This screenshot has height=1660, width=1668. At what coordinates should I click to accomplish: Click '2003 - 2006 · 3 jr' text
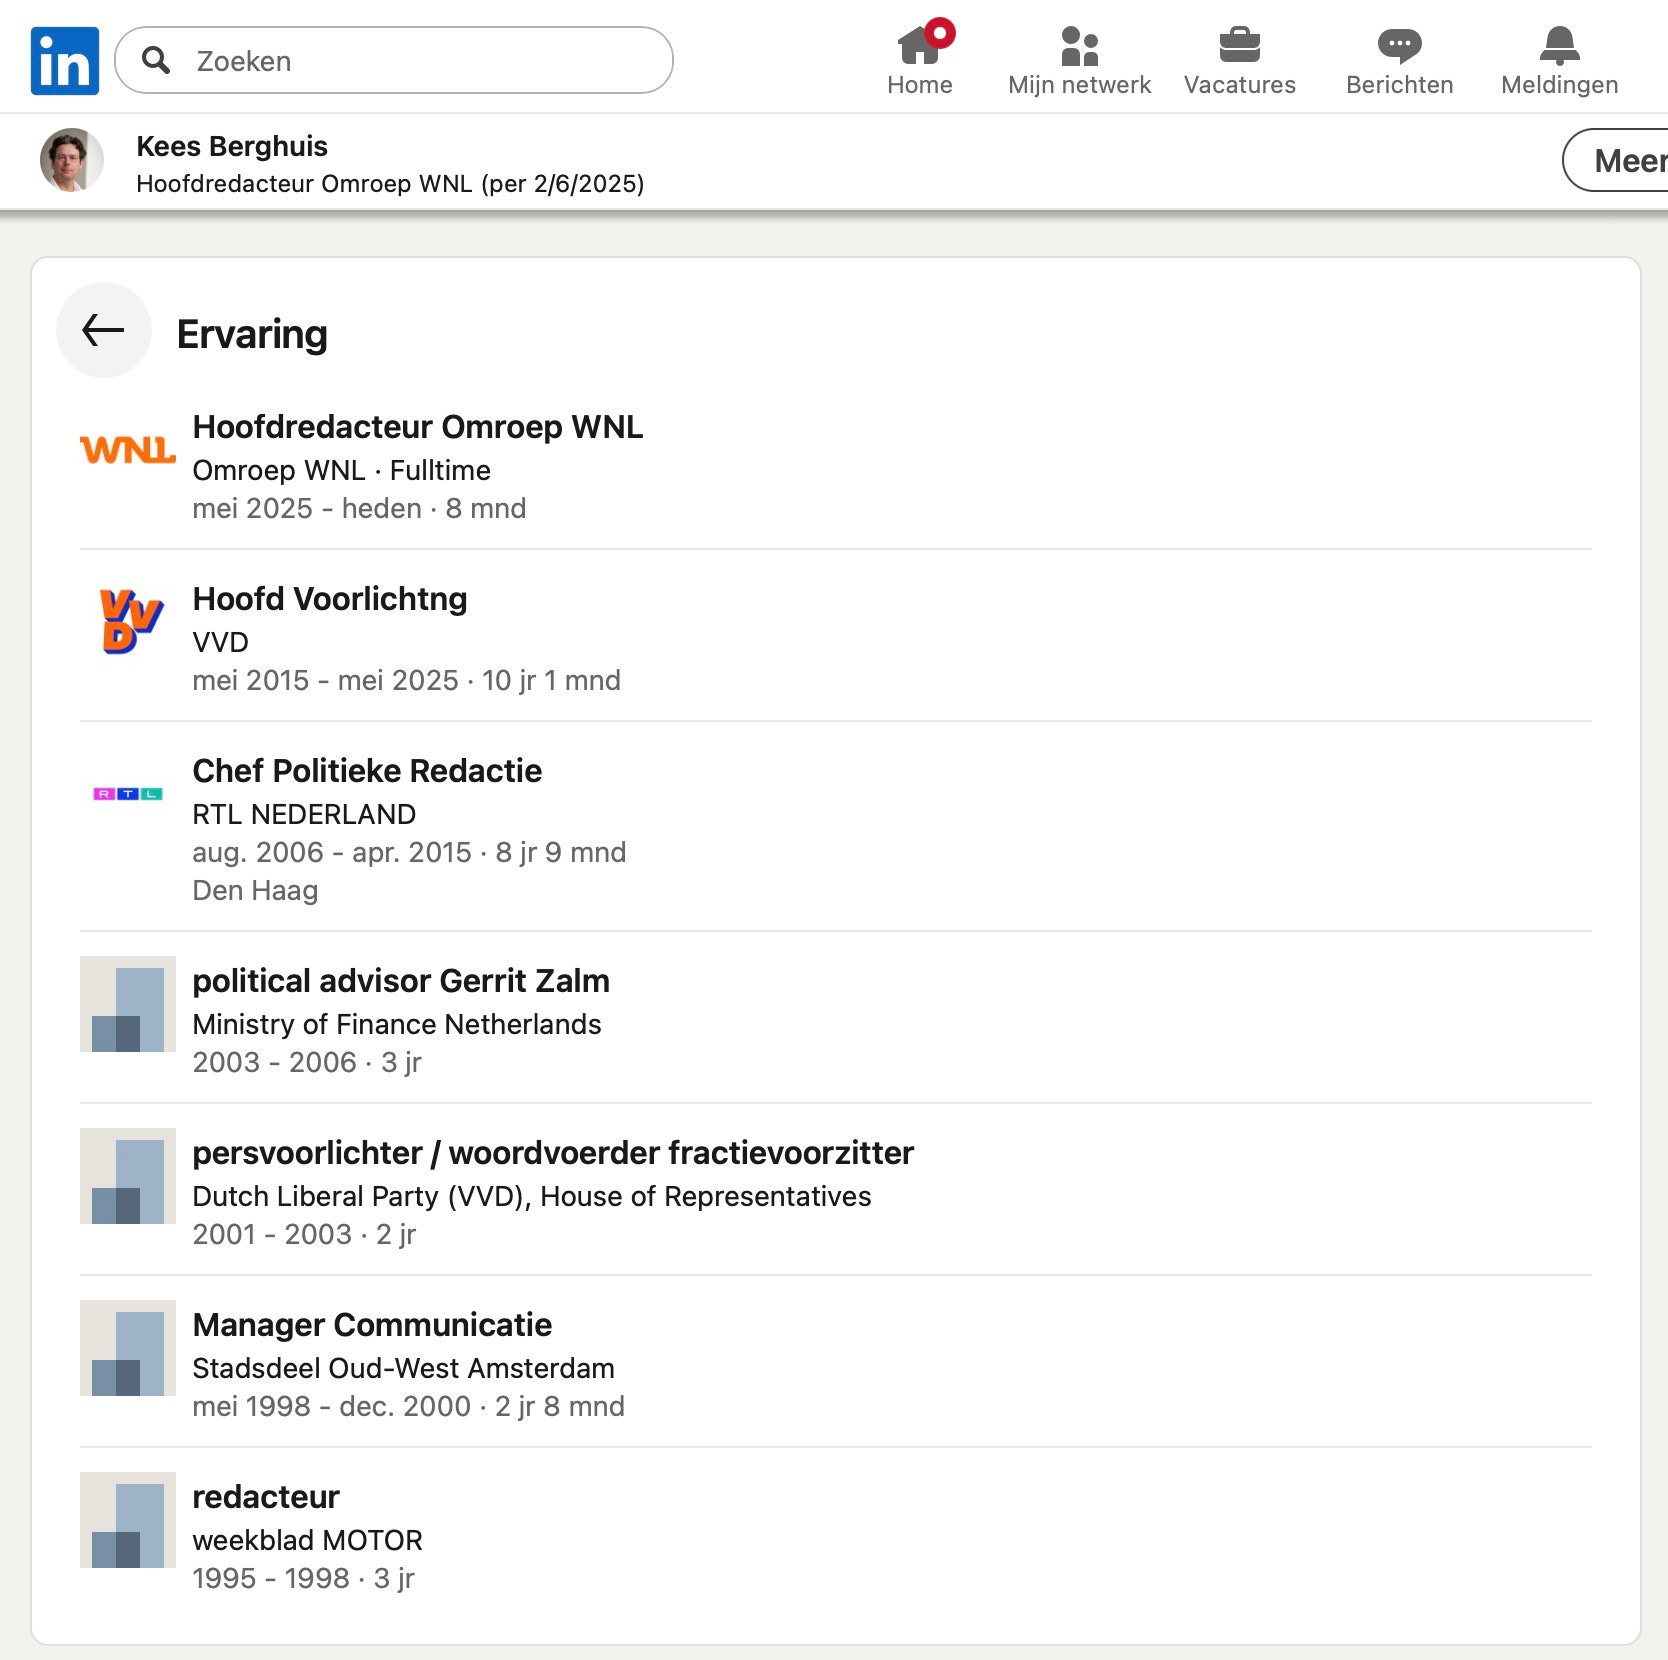pos(307,1062)
